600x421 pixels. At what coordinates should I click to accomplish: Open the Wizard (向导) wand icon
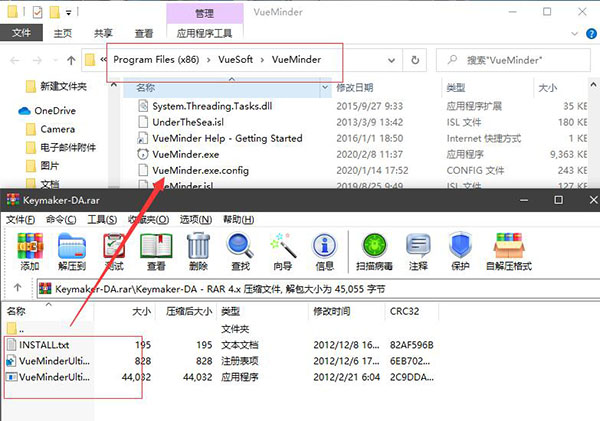coord(282,246)
